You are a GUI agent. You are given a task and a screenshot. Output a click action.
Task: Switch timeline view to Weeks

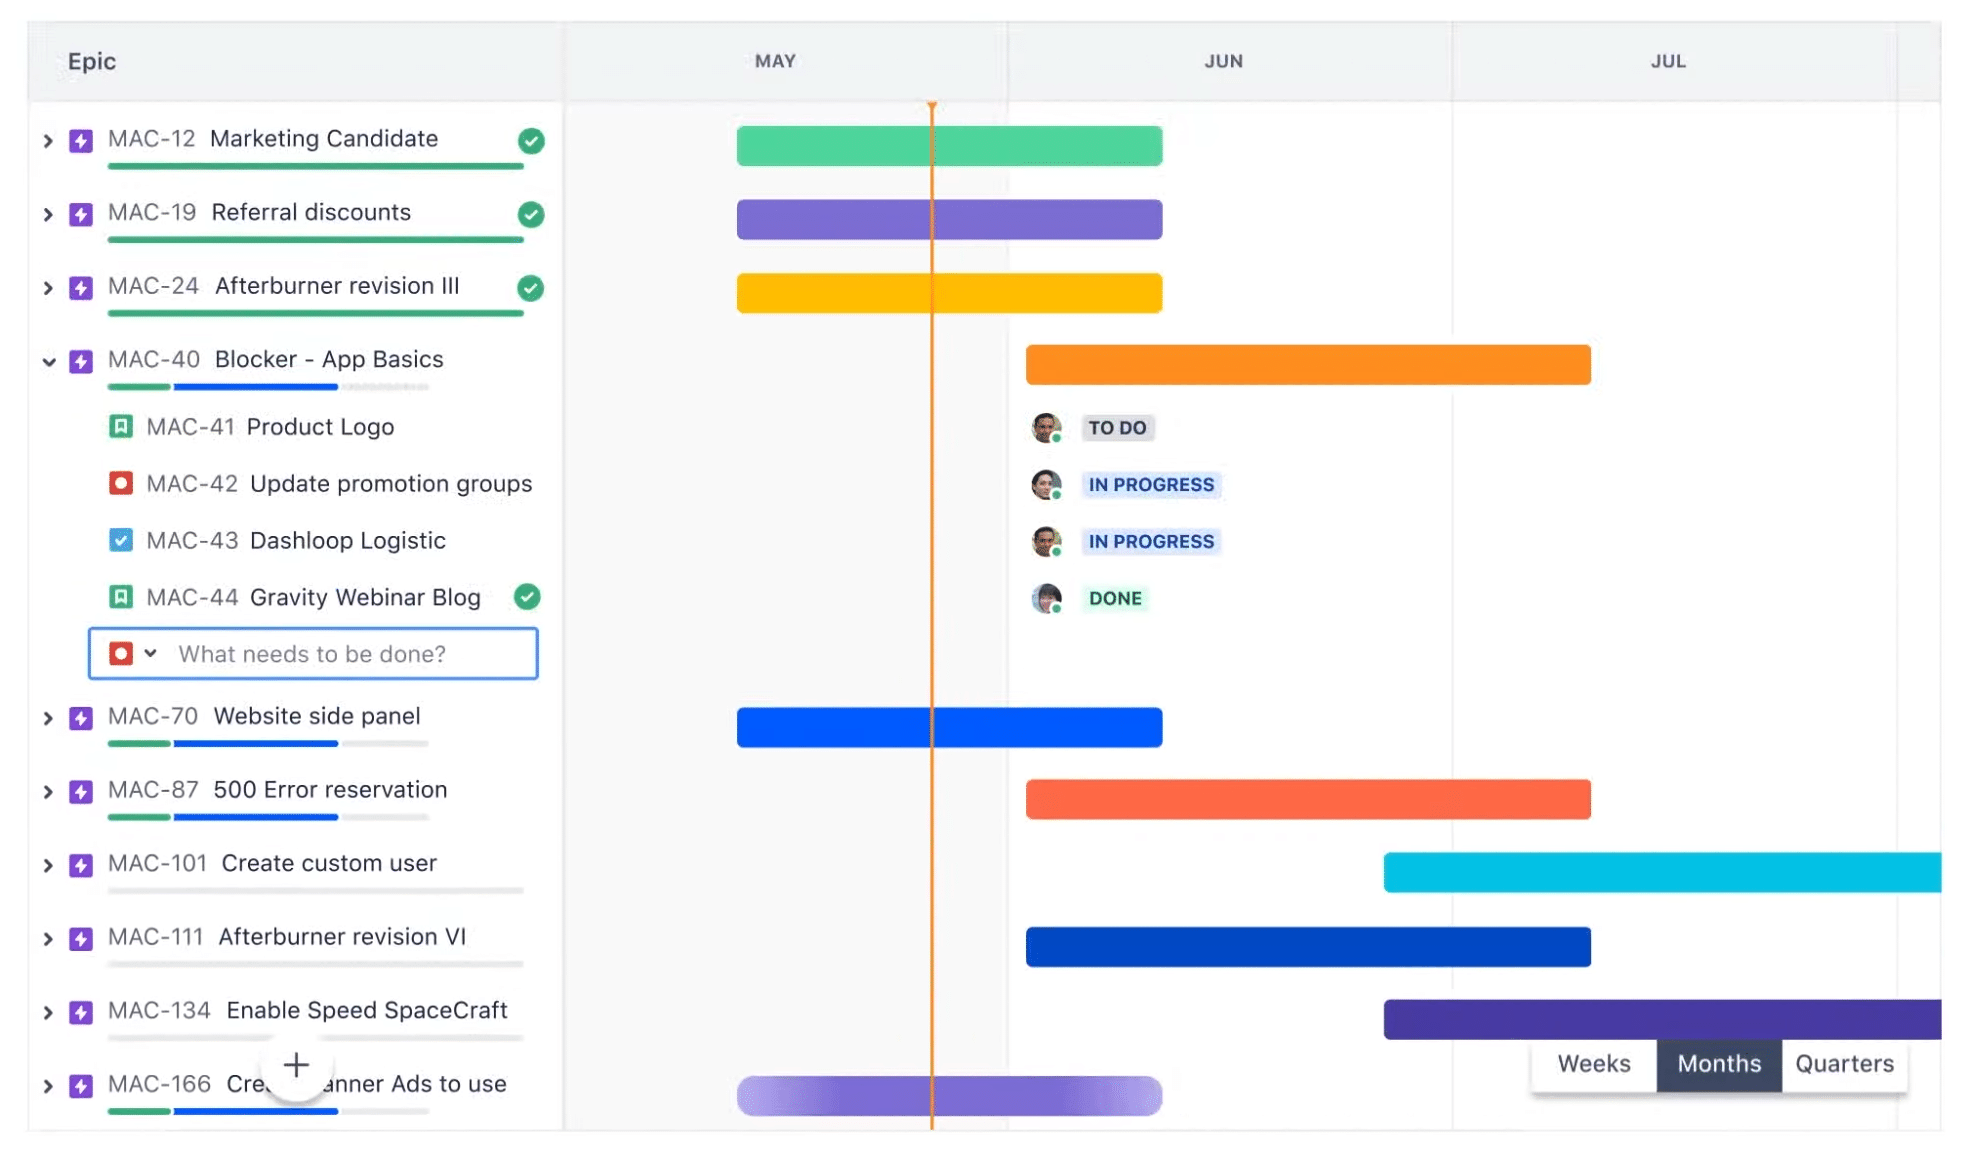[1594, 1064]
